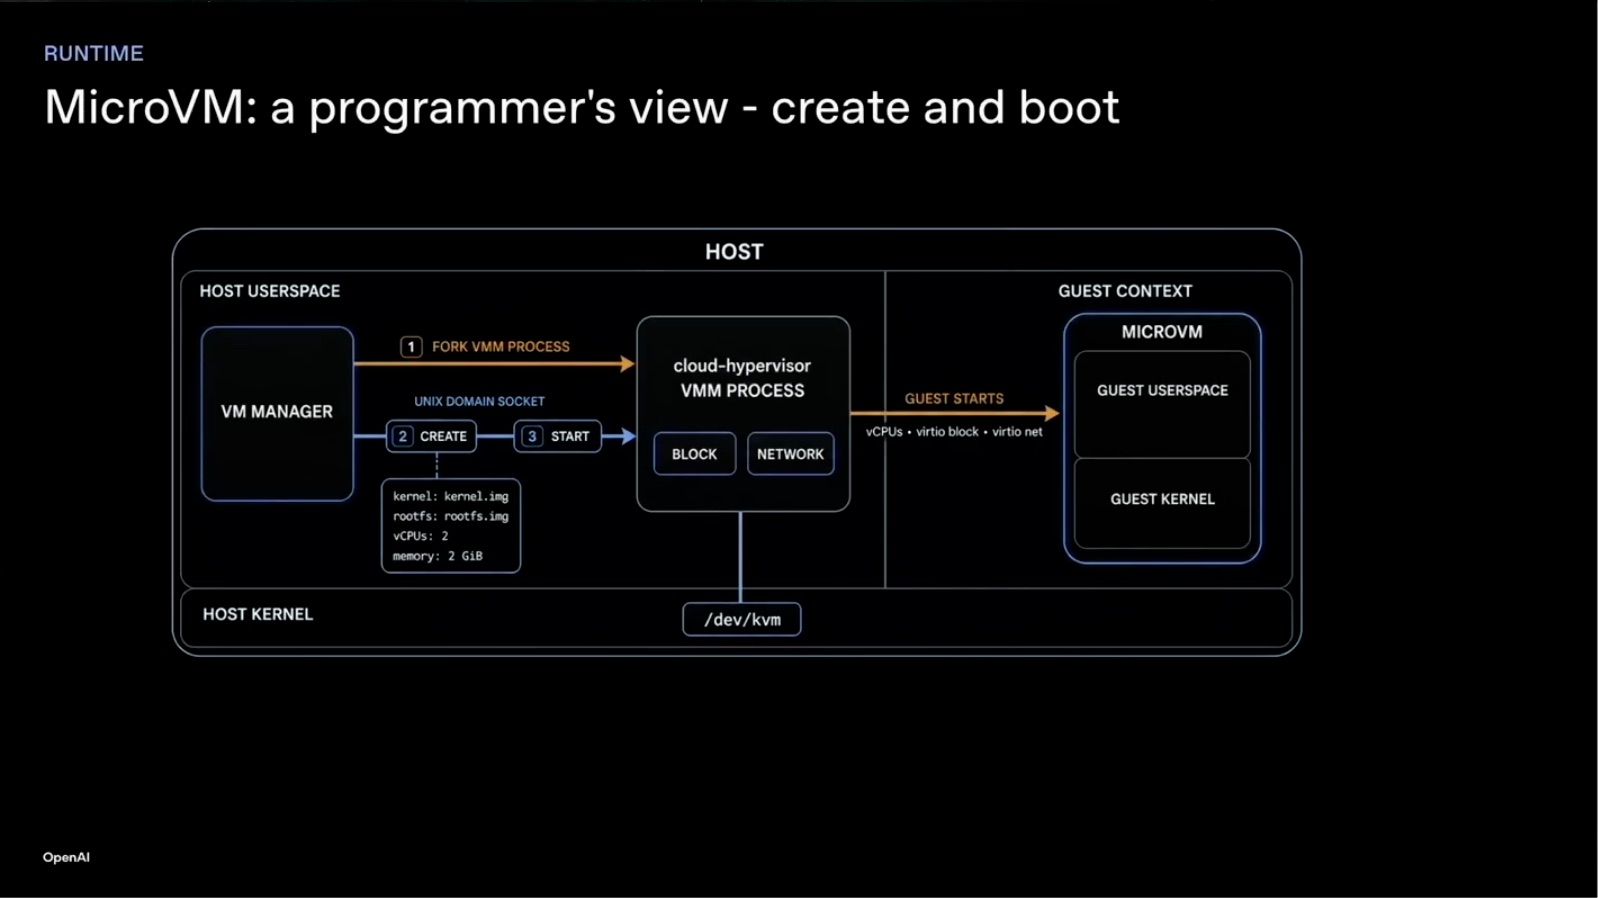Select the CREATE step box
This screenshot has width=1598, height=898.
pos(432,436)
